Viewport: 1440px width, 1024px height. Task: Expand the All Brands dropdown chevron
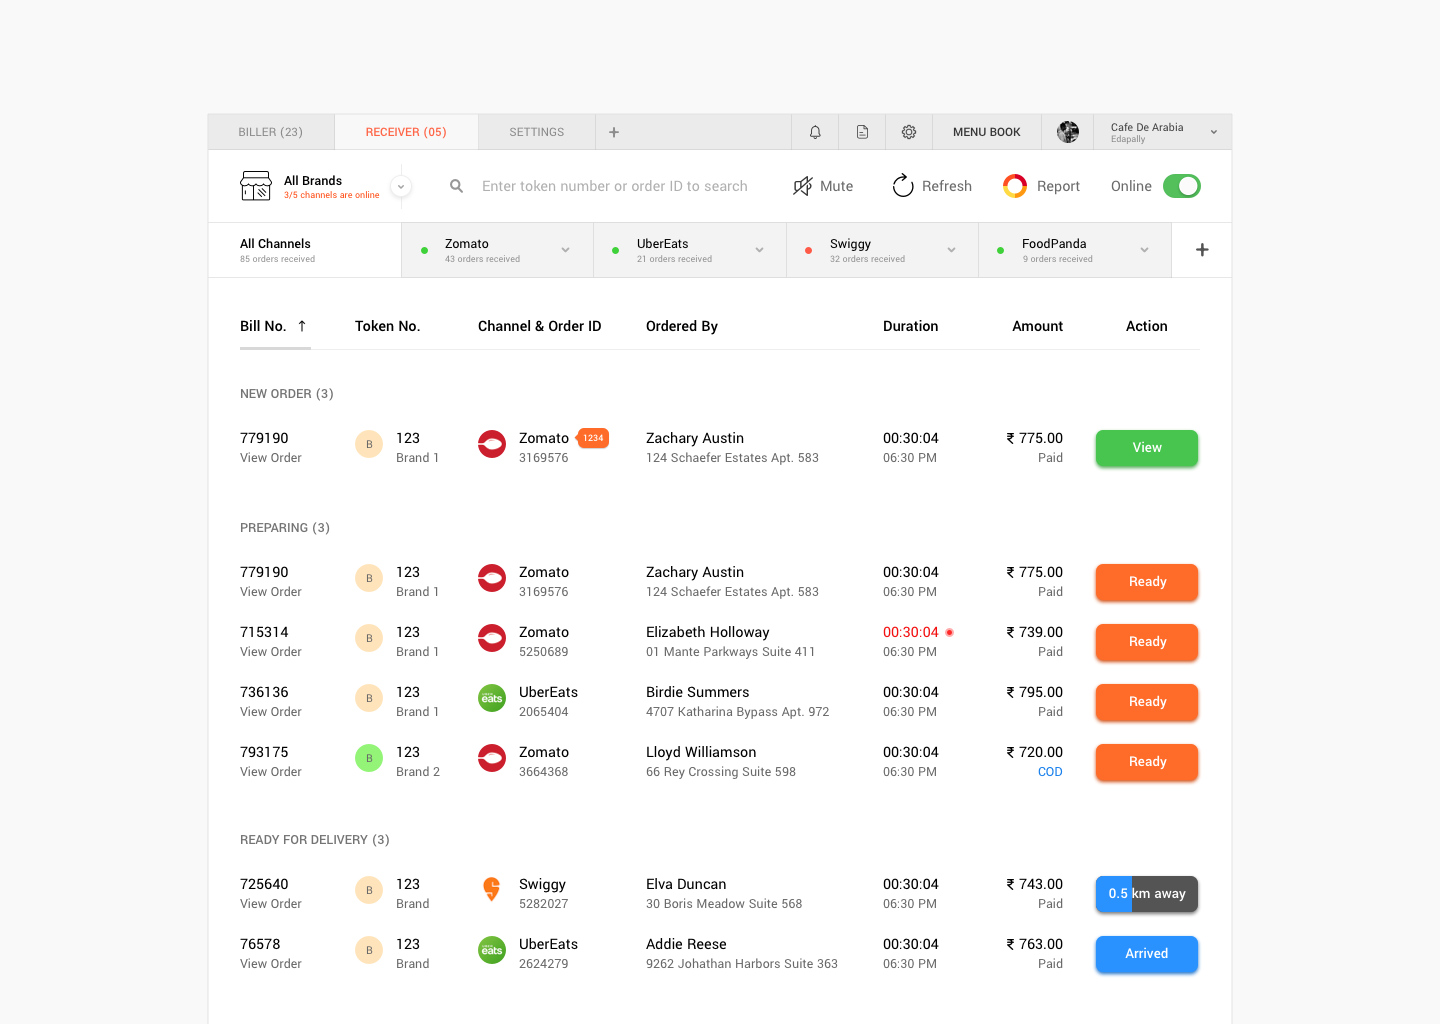tap(400, 185)
